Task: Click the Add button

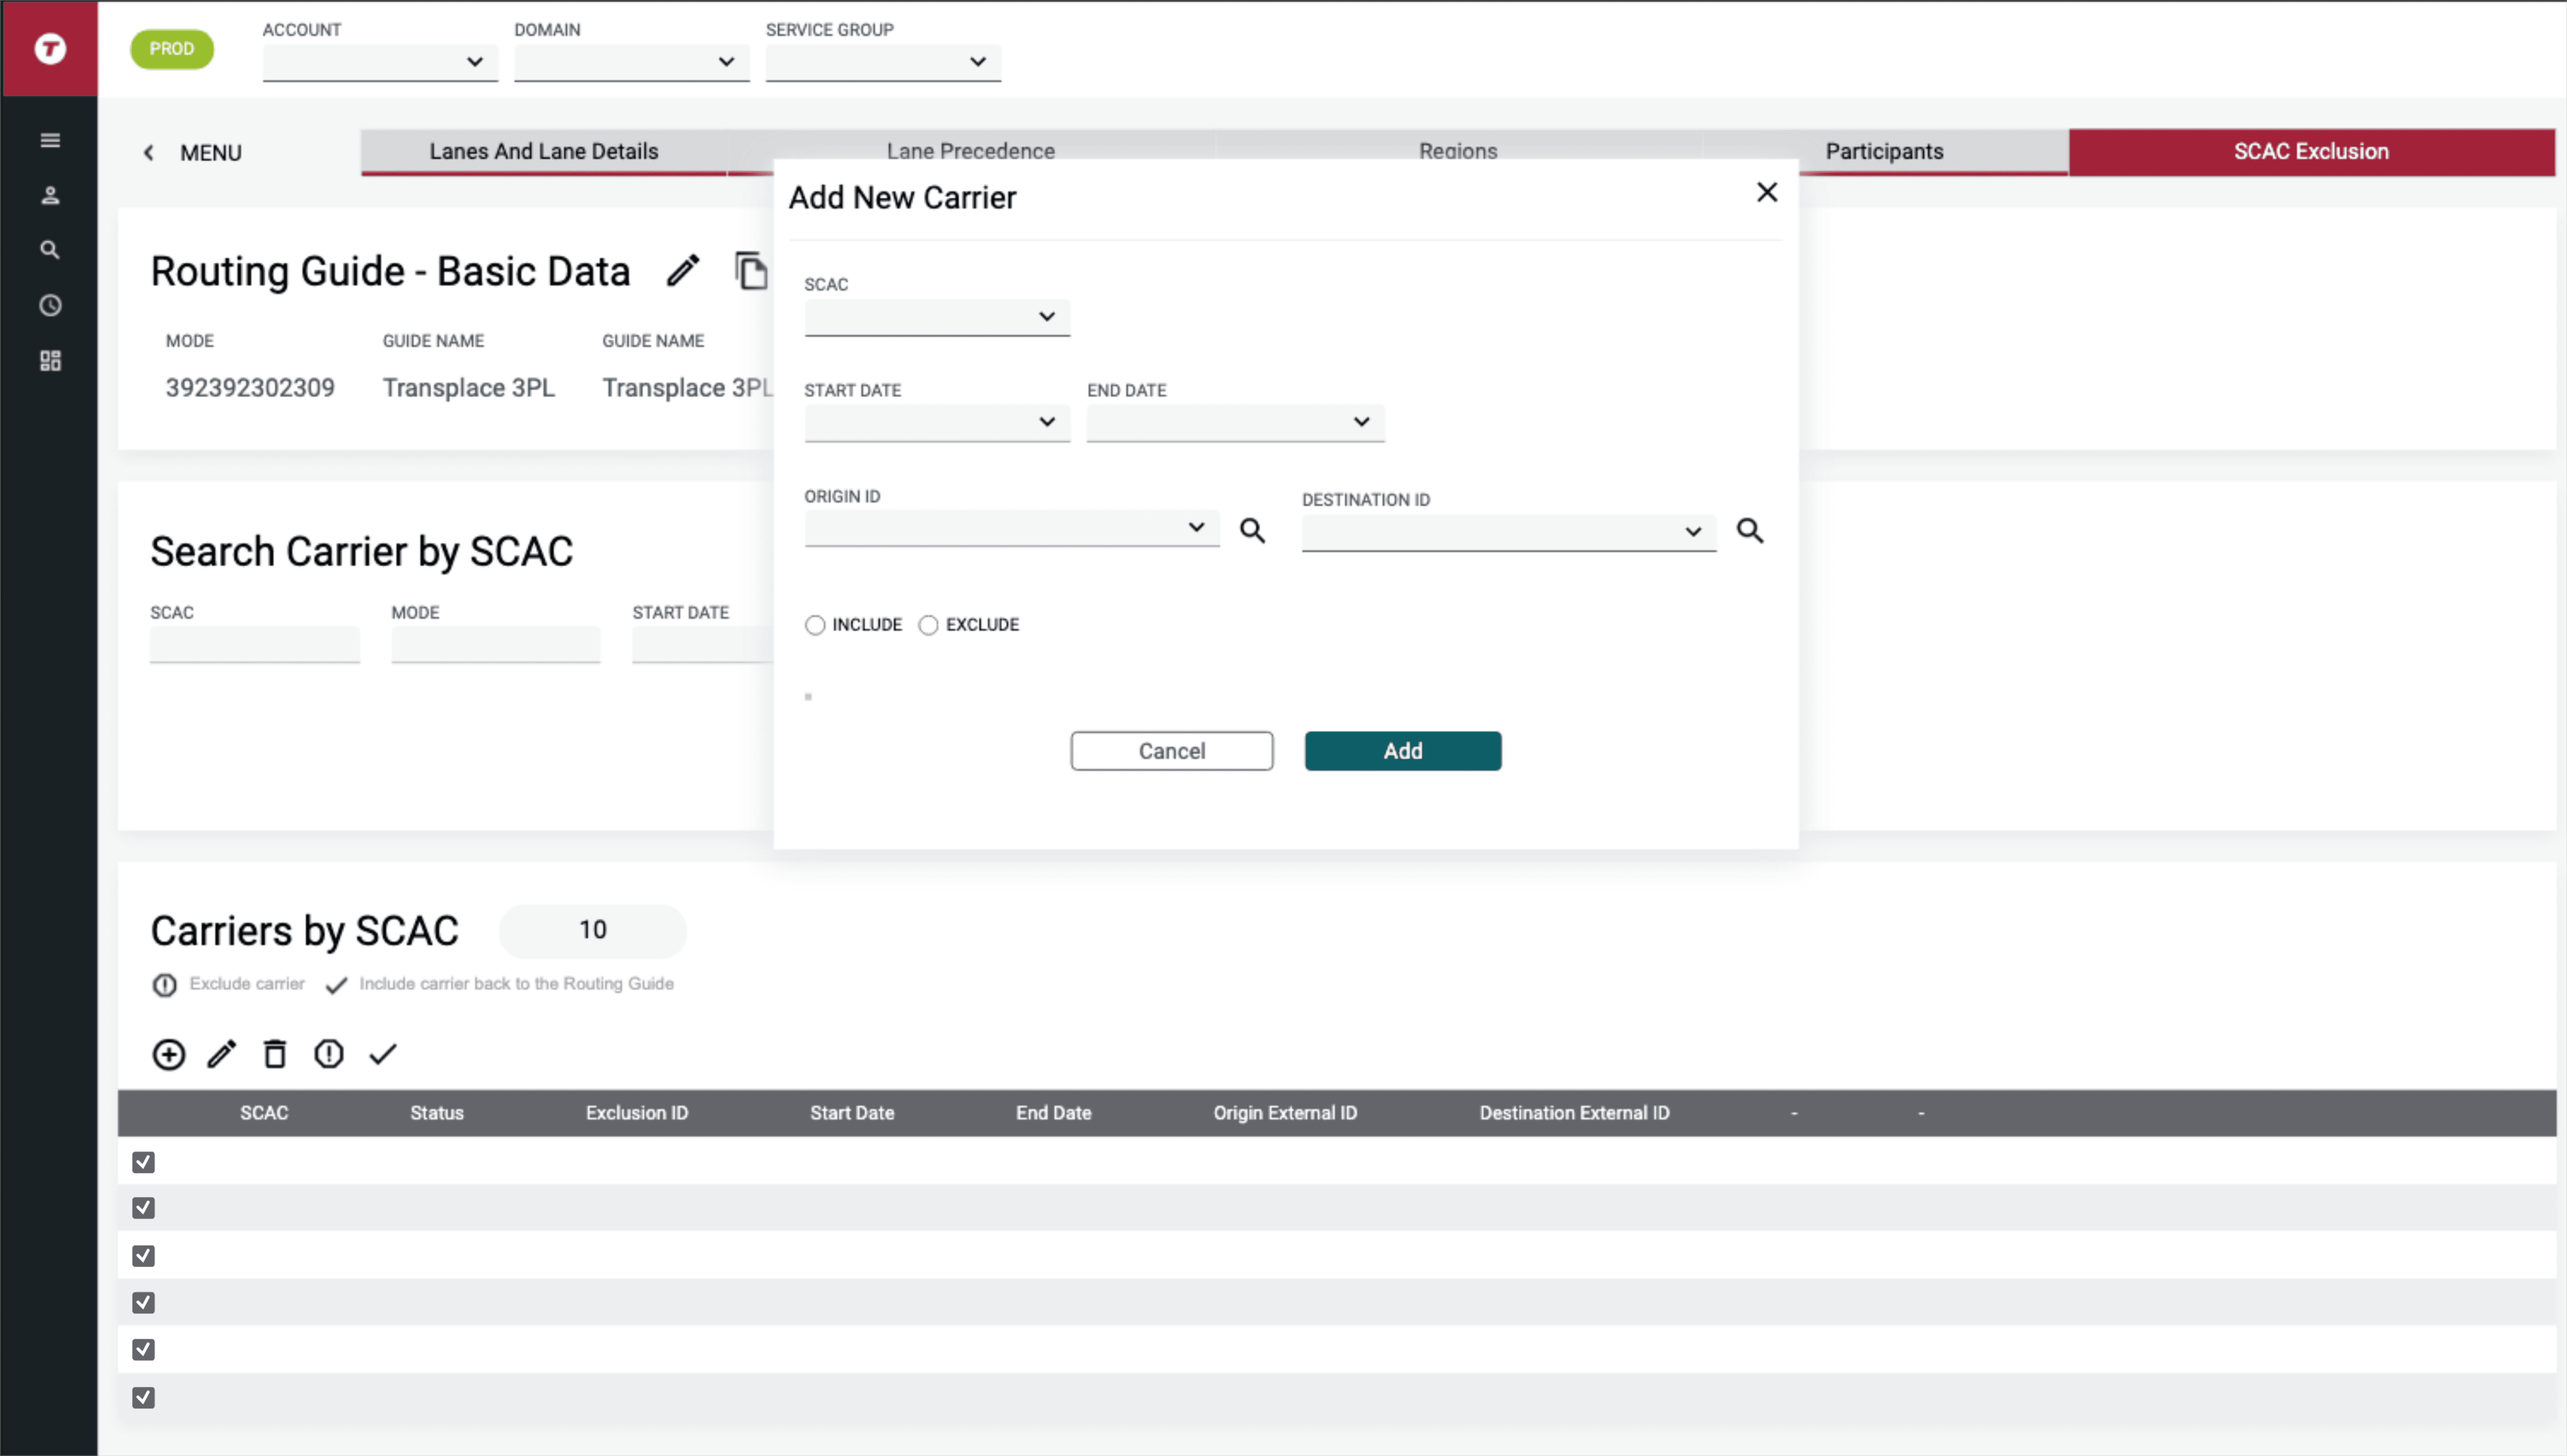Action: pyautogui.click(x=1403, y=751)
